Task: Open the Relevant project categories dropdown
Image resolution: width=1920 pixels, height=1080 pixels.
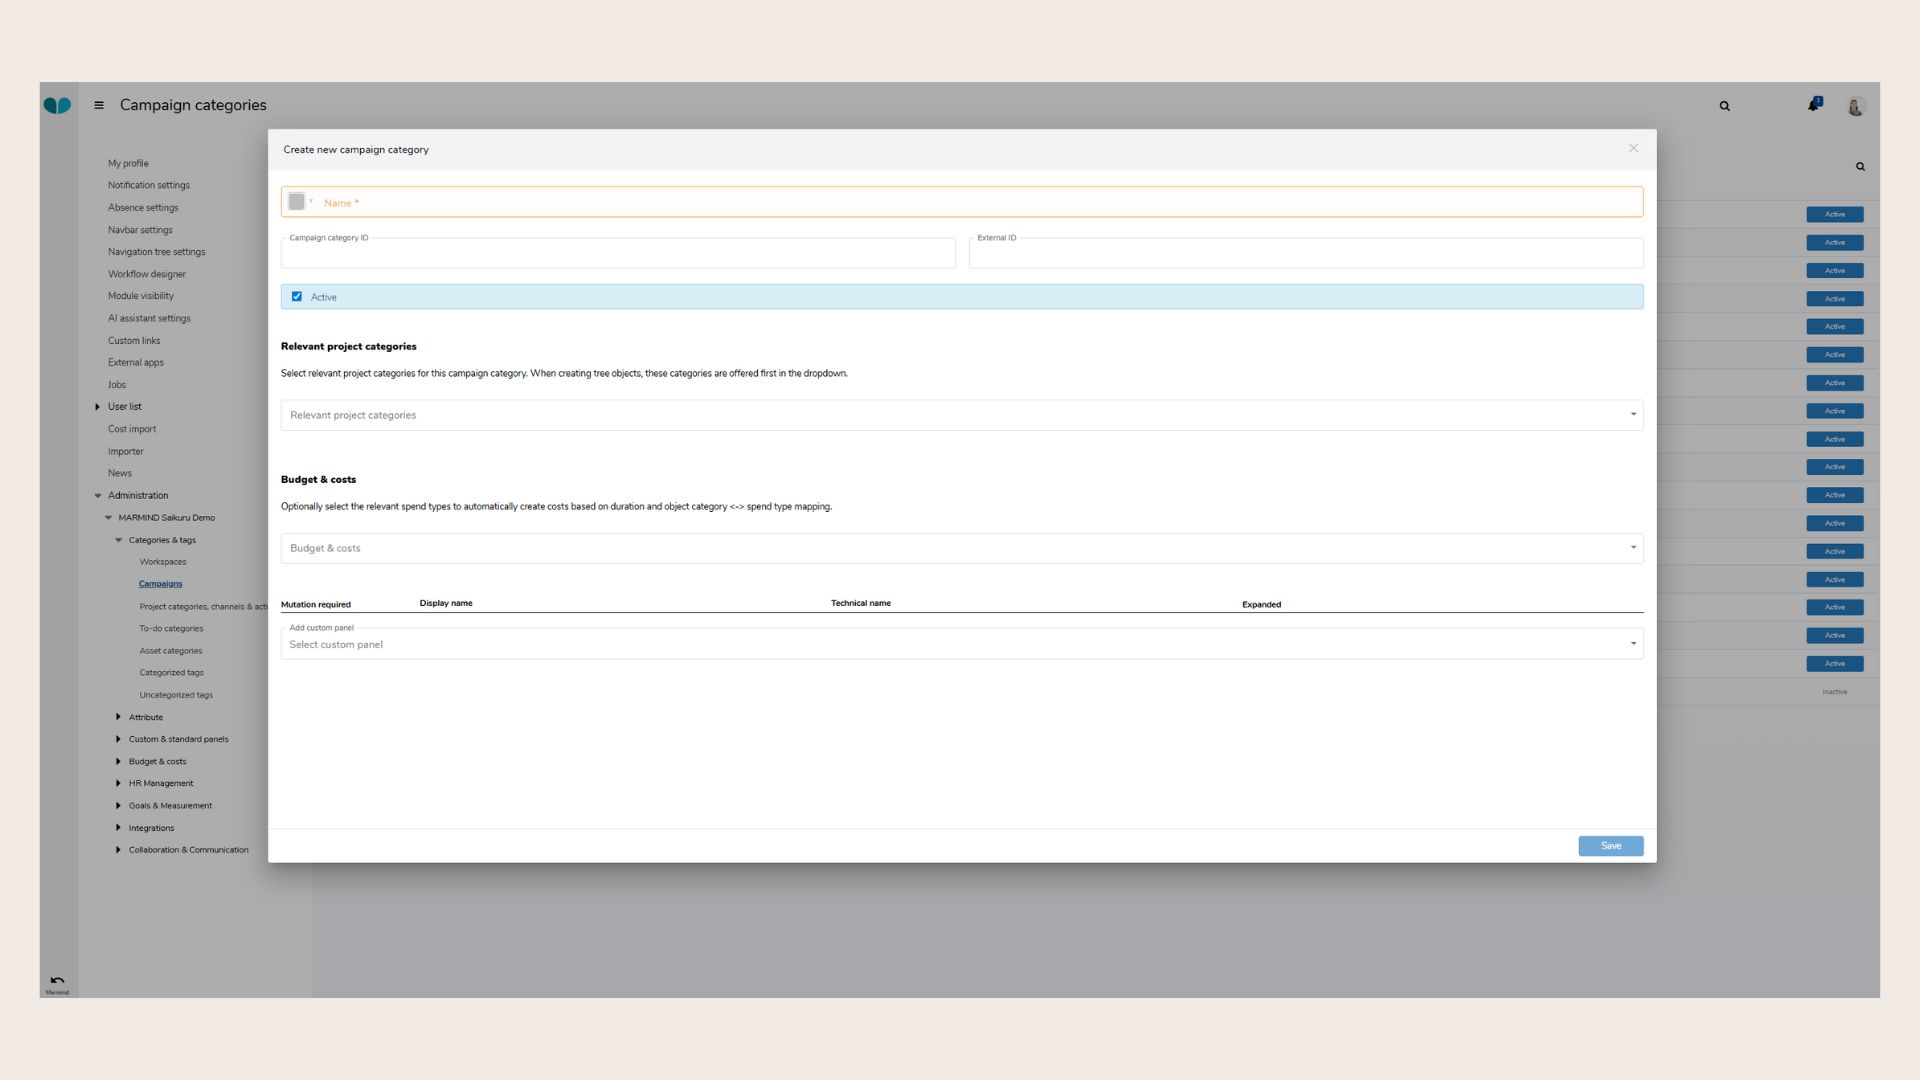Action: click(x=961, y=415)
